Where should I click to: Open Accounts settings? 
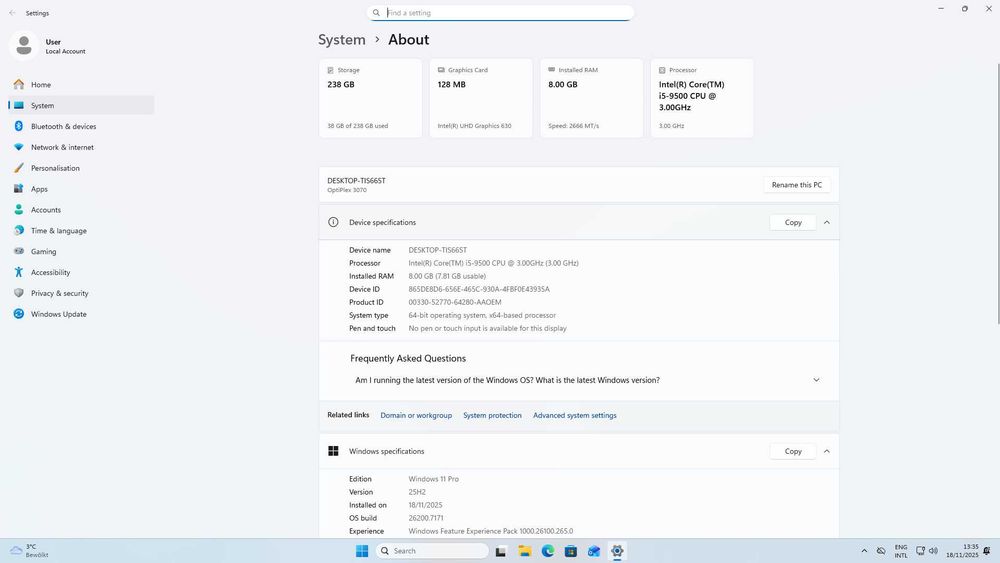click(81, 210)
